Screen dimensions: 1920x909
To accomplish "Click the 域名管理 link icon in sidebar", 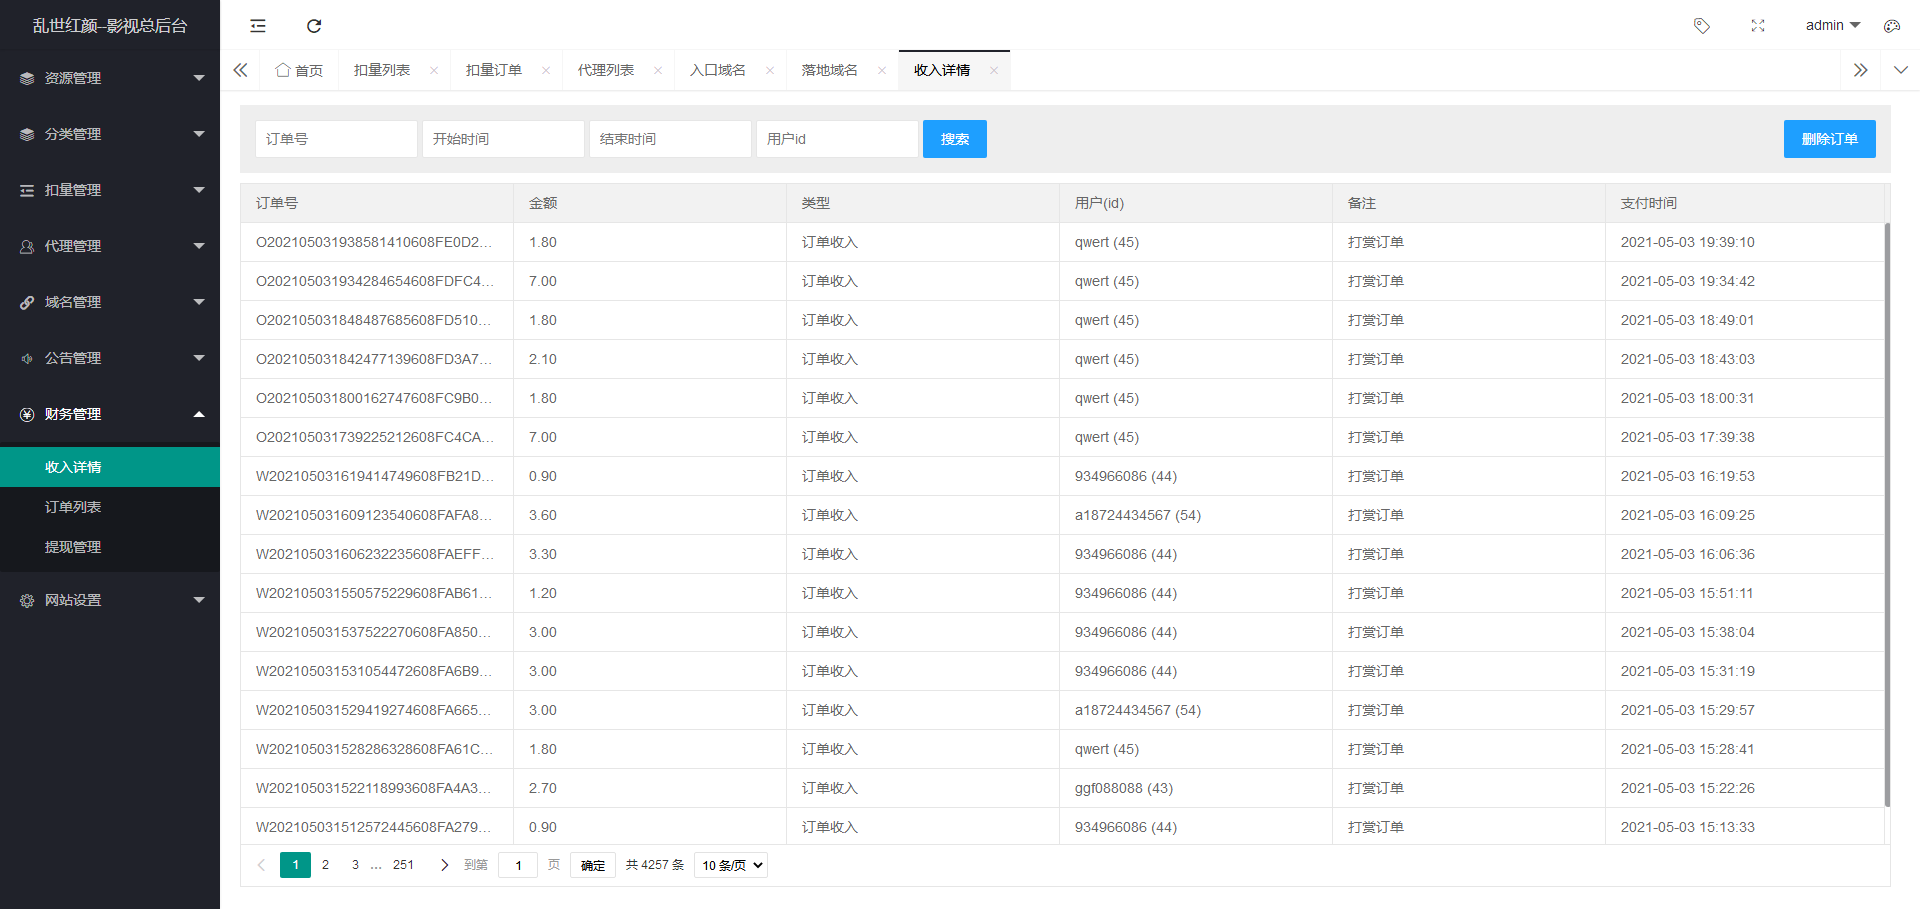I will tap(26, 301).
